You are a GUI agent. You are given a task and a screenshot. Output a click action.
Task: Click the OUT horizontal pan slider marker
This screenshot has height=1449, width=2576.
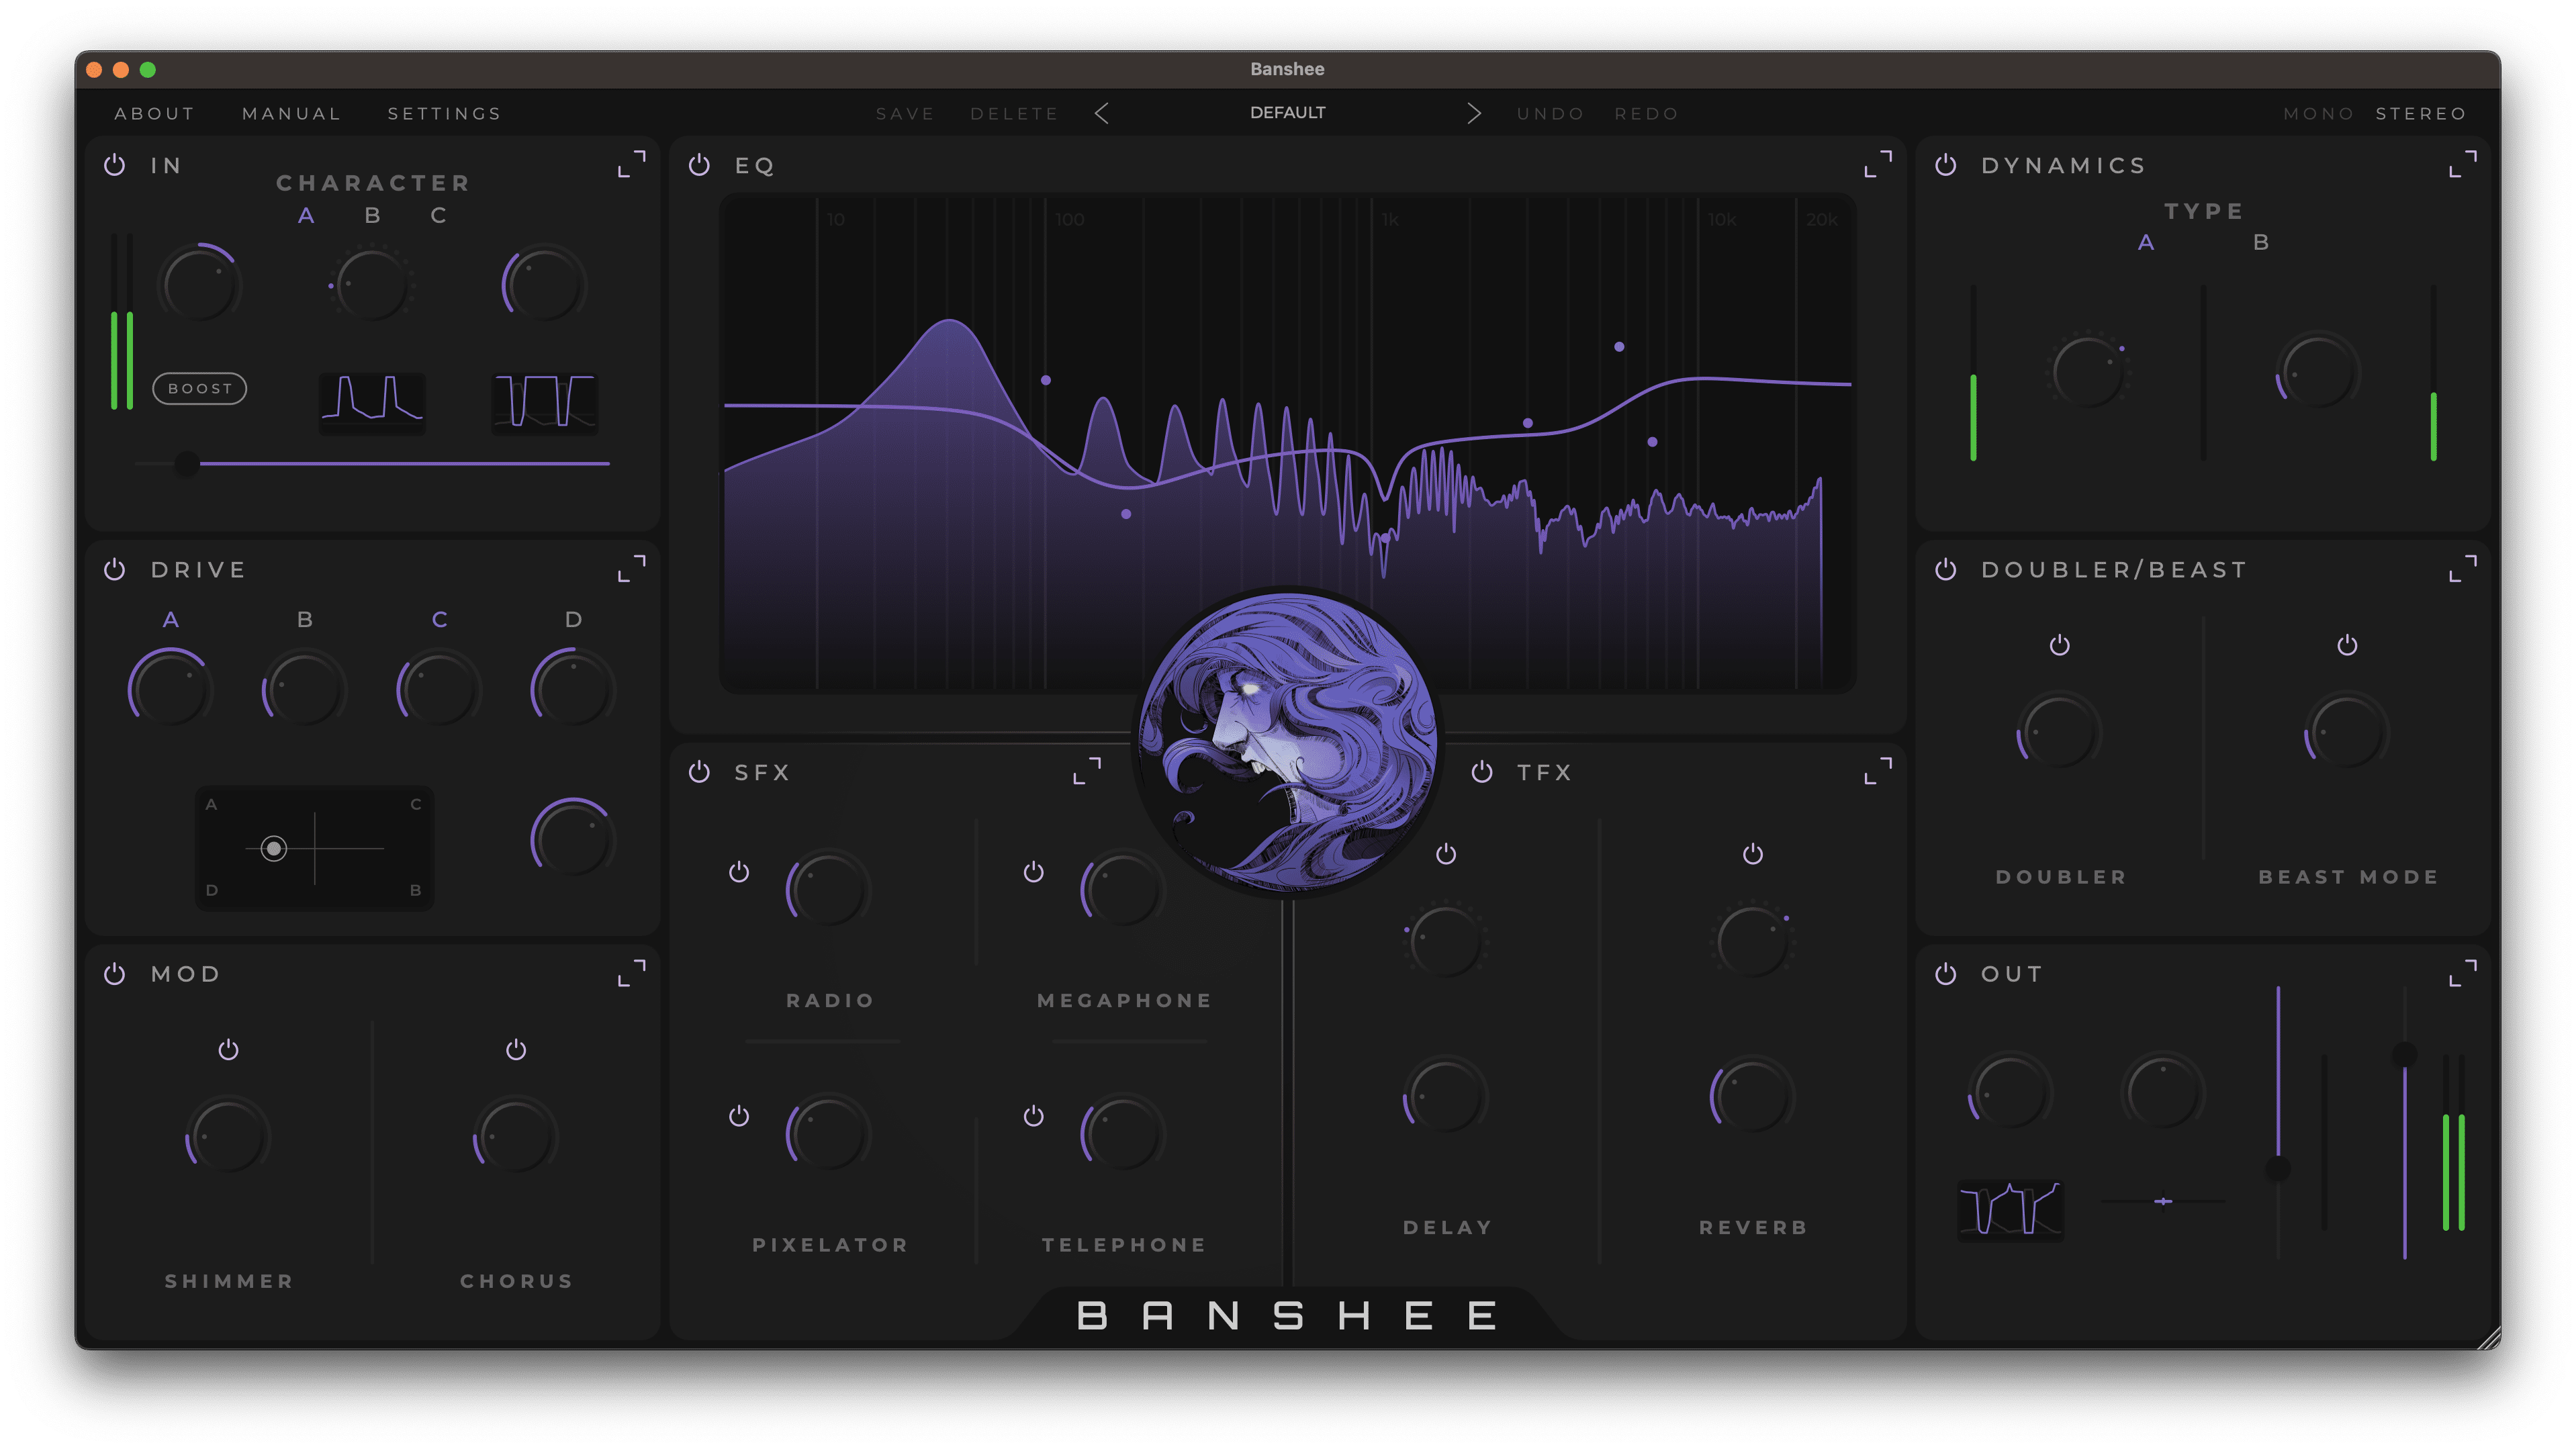2163,1201
